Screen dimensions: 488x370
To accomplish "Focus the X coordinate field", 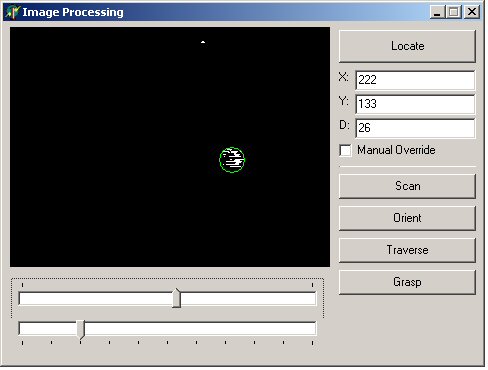I will click(x=415, y=80).
